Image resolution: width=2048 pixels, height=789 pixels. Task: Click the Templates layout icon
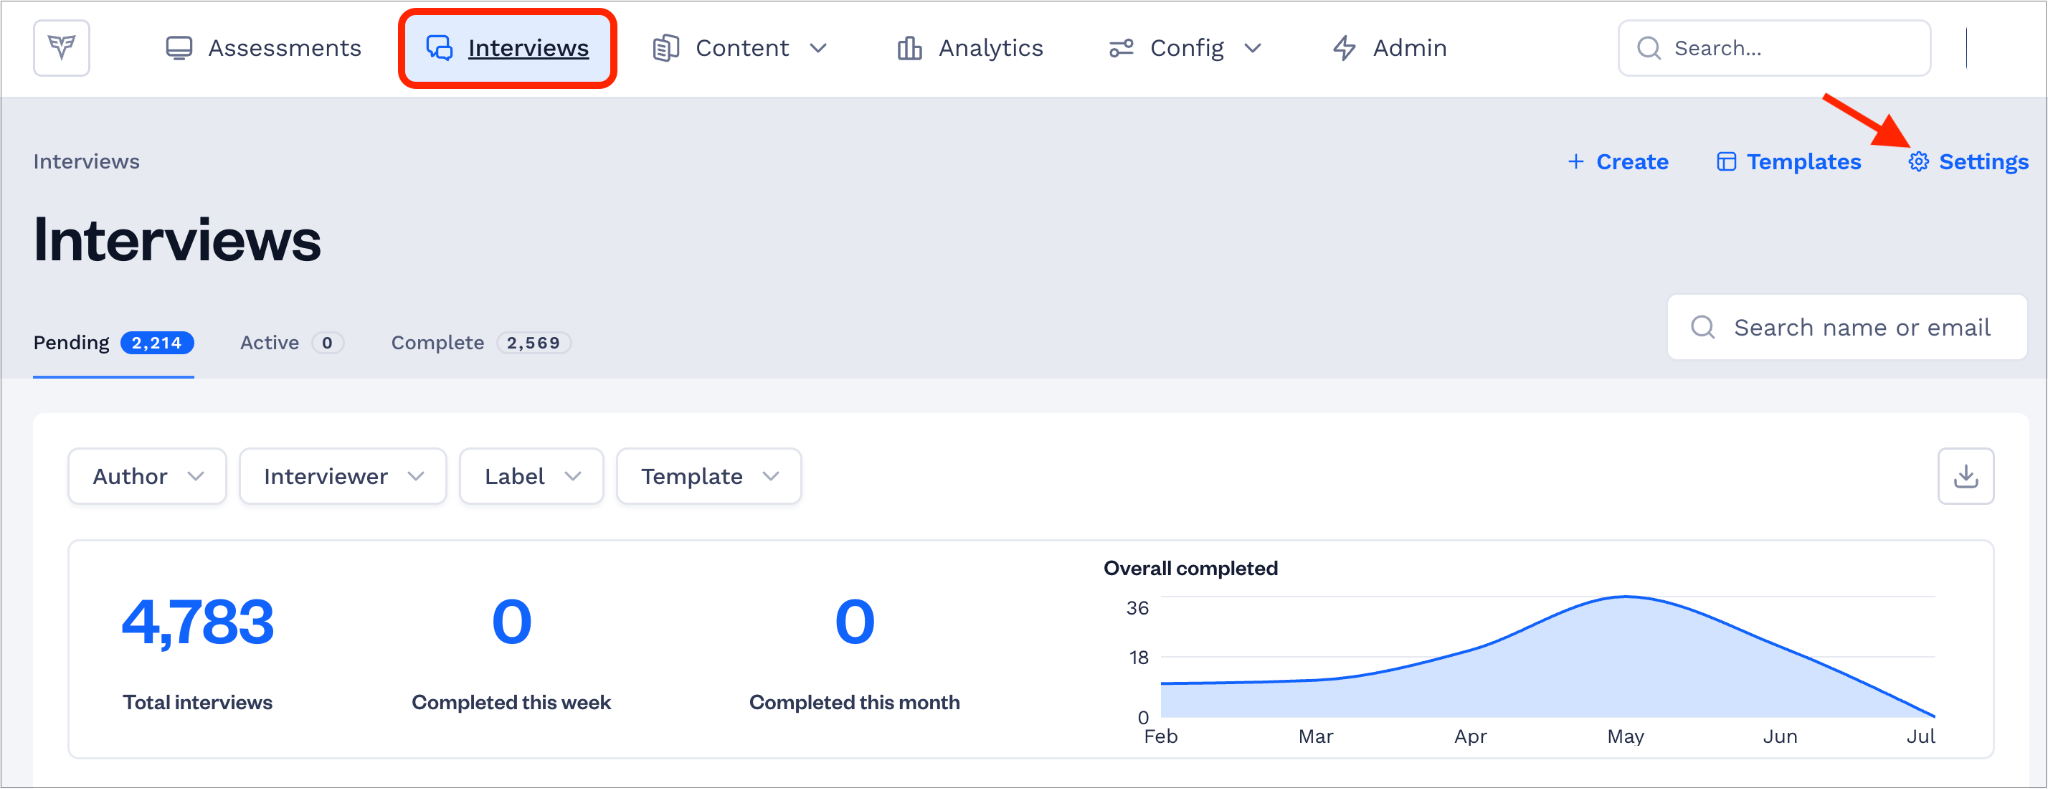click(1726, 162)
